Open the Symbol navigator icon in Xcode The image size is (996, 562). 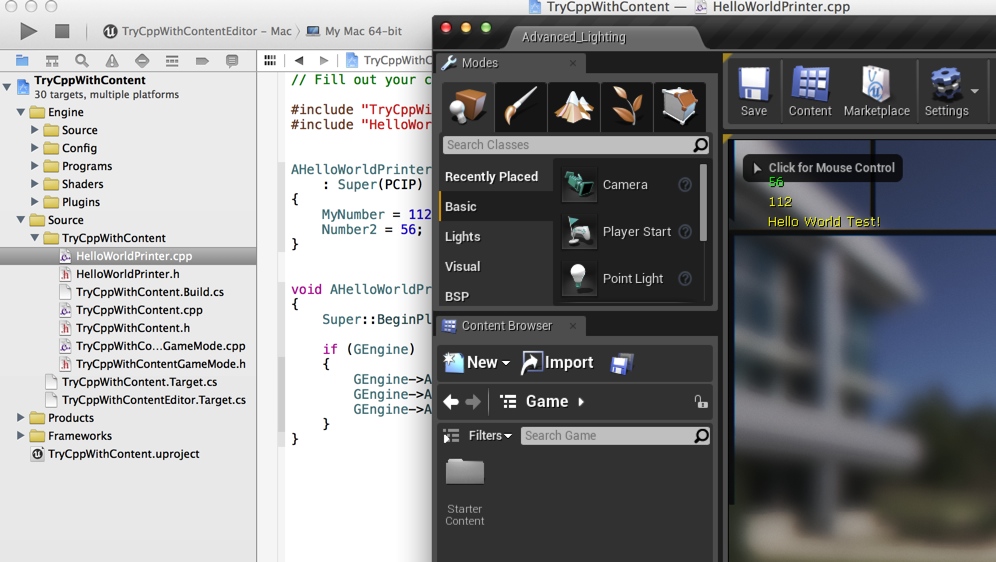(x=52, y=61)
